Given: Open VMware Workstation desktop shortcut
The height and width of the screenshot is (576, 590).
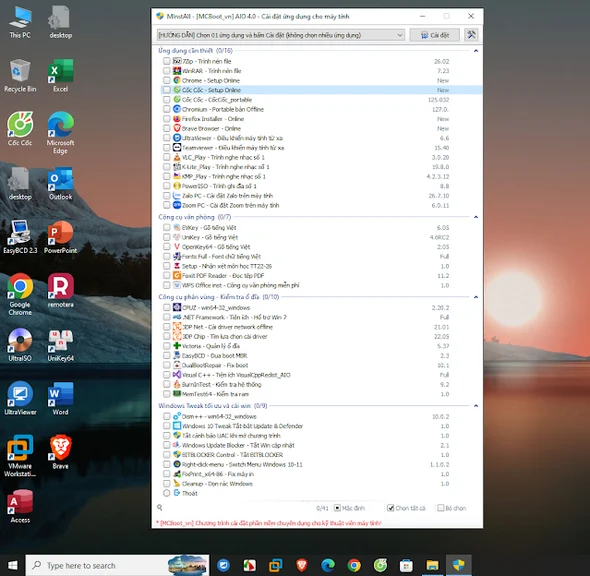Looking at the screenshot, I should coord(20,456).
